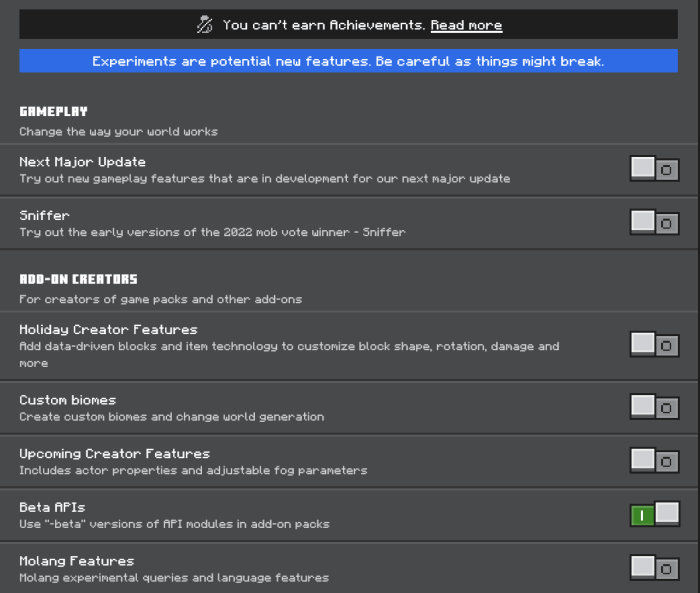Toggle Upcoming Creator Features on

point(654,461)
